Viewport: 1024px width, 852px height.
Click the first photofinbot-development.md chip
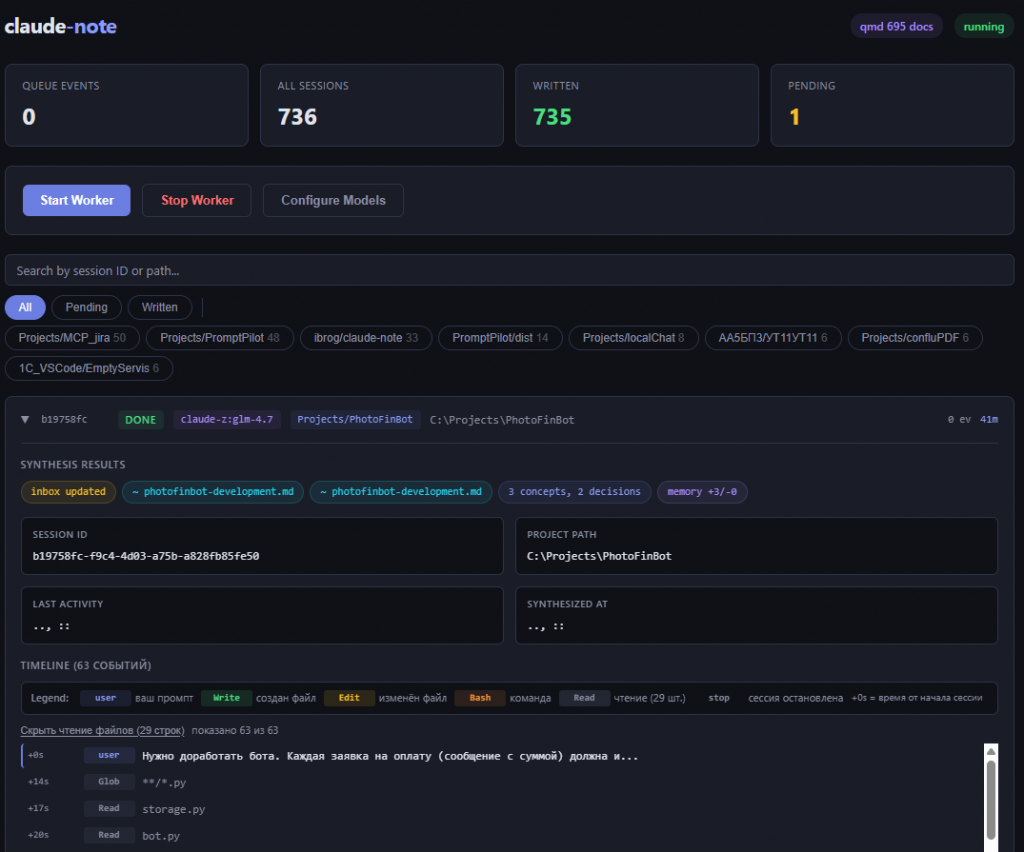click(213, 492)
